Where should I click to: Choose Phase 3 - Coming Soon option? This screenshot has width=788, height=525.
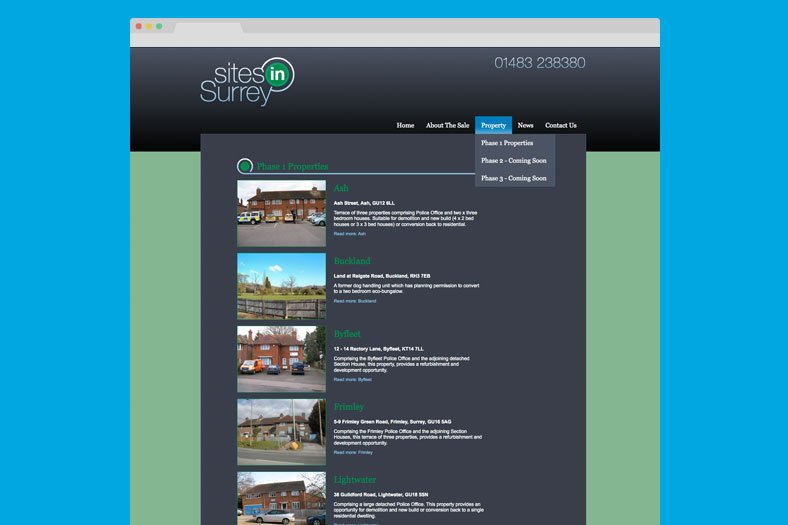[513, 179]
